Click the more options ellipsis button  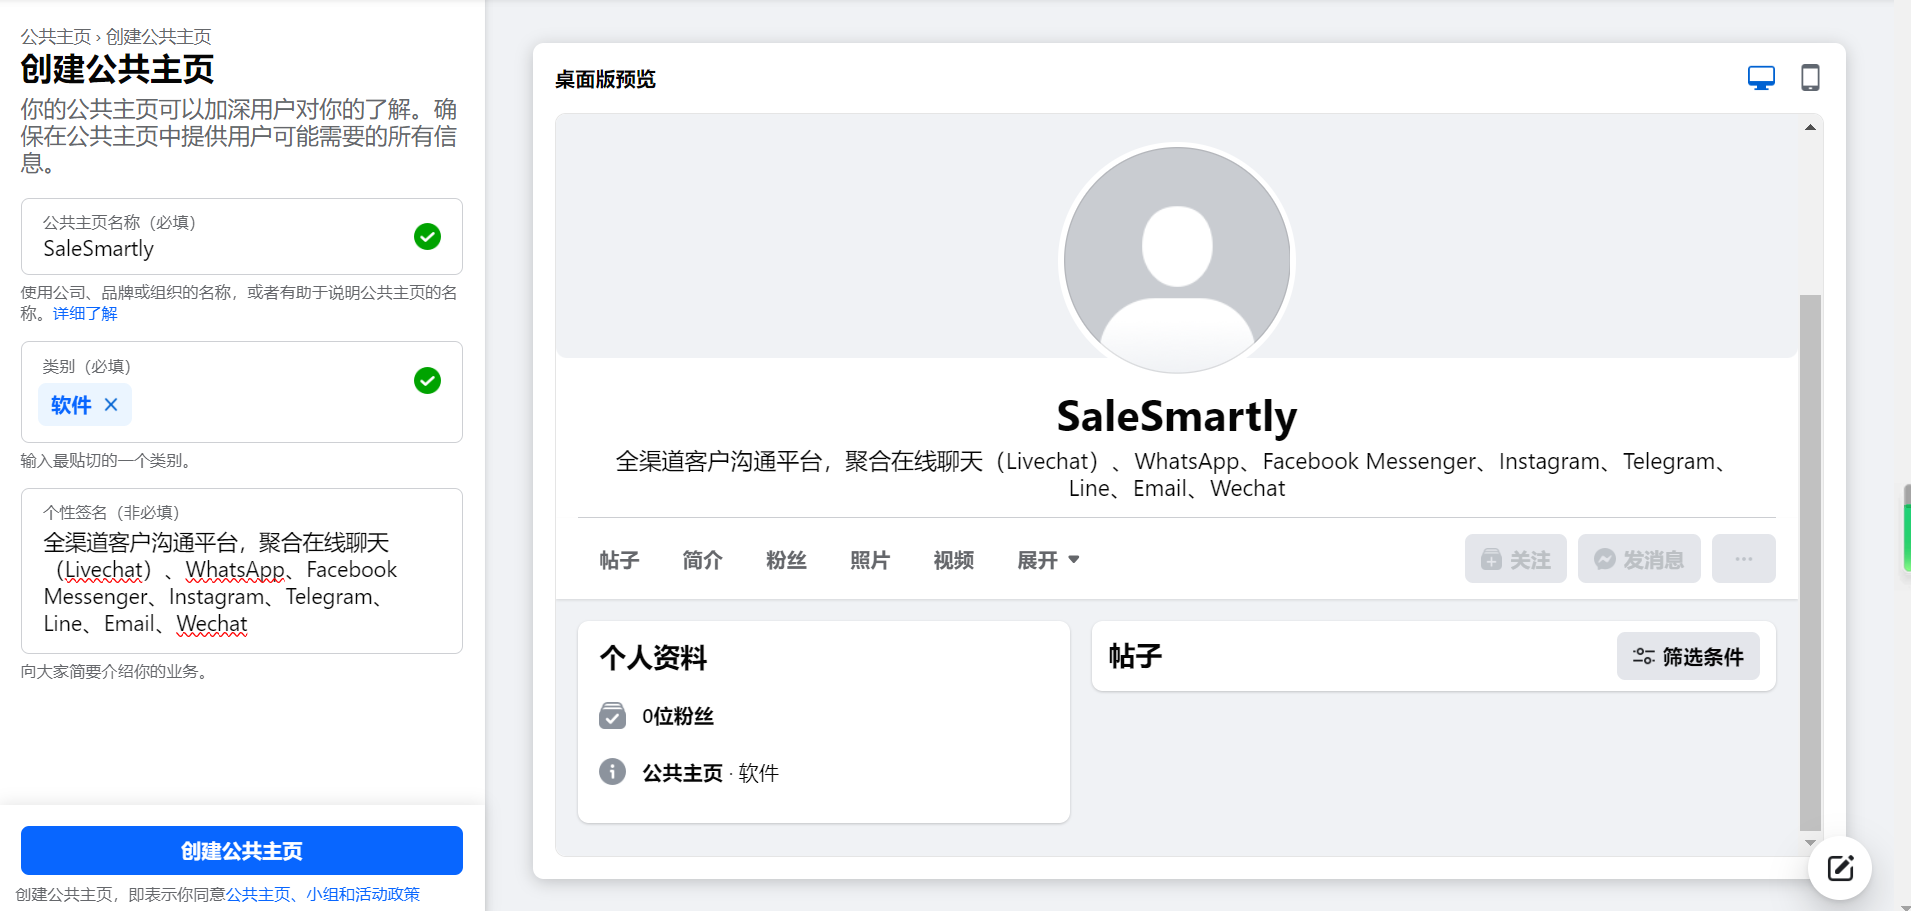[1743, 559]
